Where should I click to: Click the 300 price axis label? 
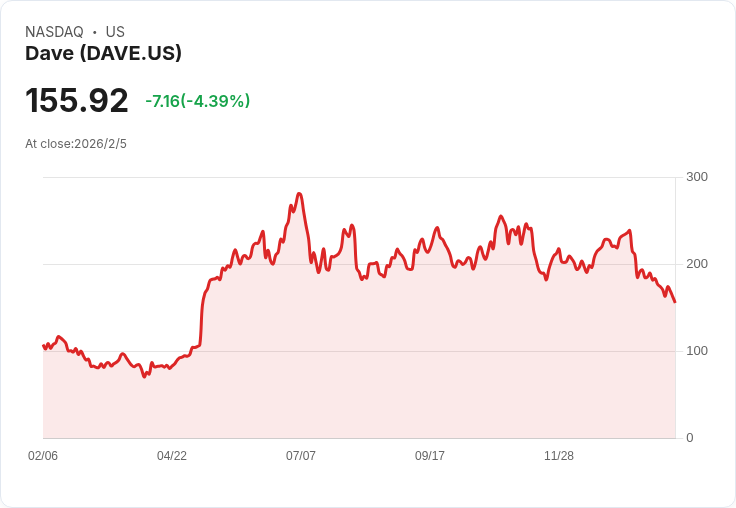697,177
